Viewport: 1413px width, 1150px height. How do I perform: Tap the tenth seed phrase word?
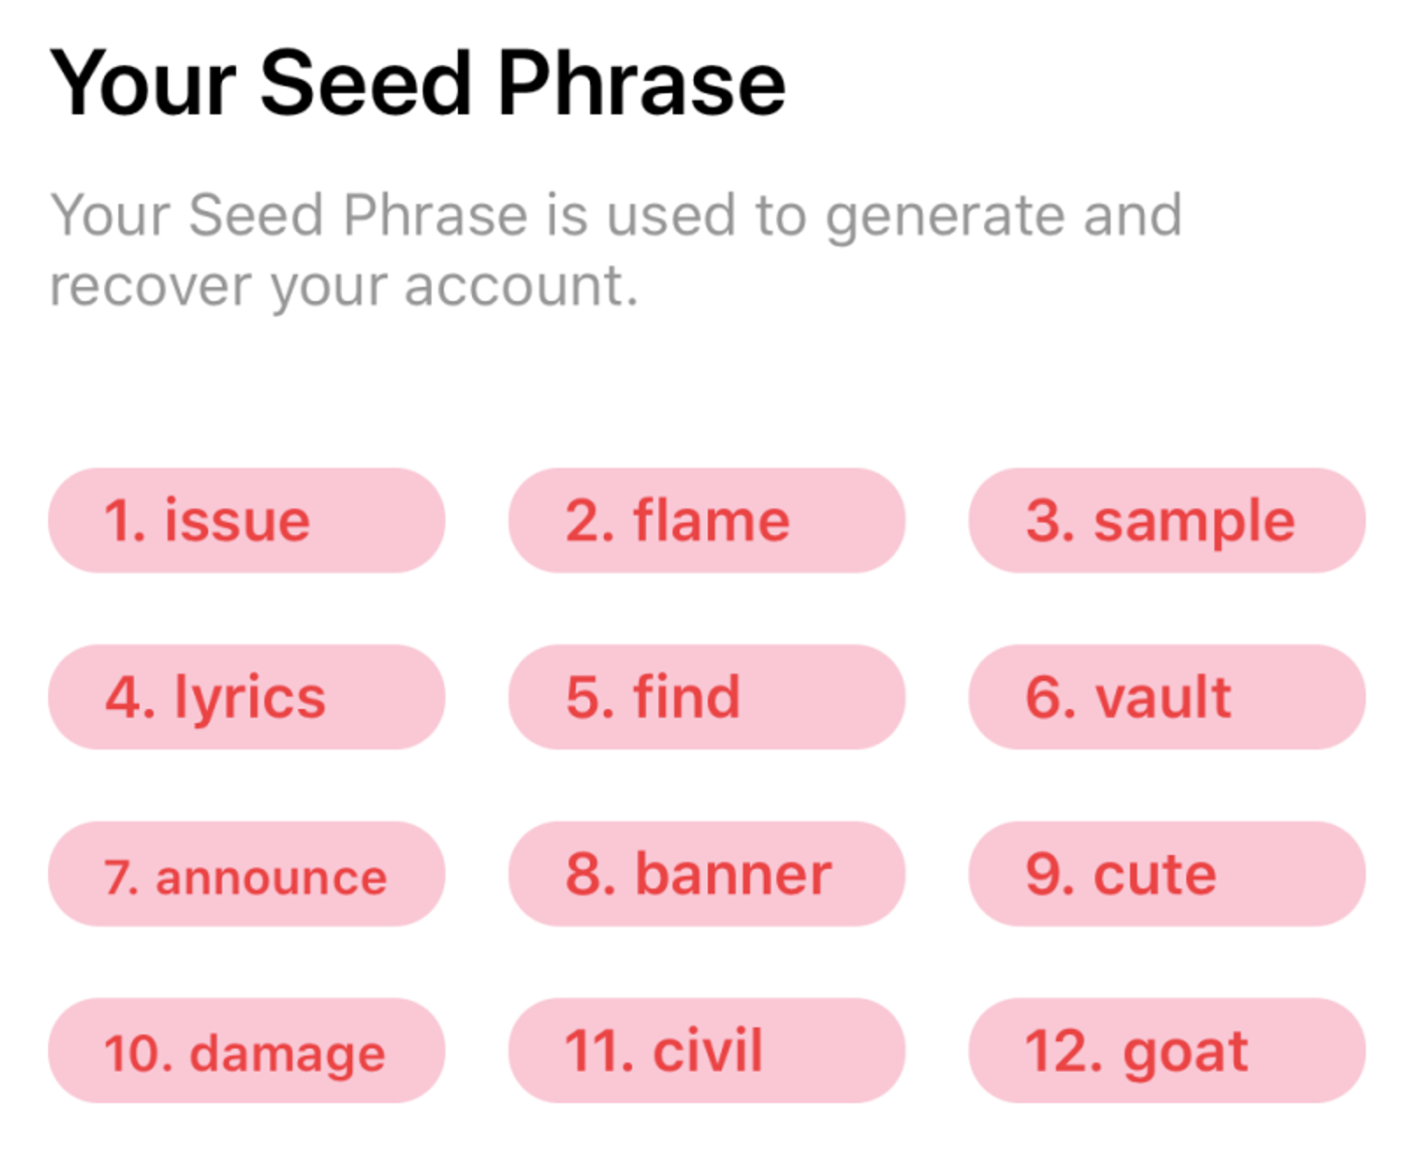pos(246,1051)
